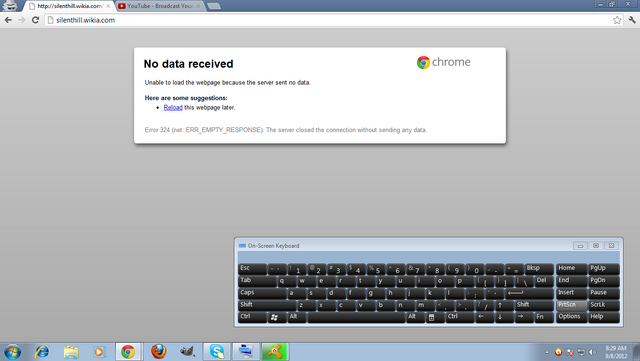640x361 pixels.
Task: Open the Chrome wrench menu
Action: pos(632,20)
